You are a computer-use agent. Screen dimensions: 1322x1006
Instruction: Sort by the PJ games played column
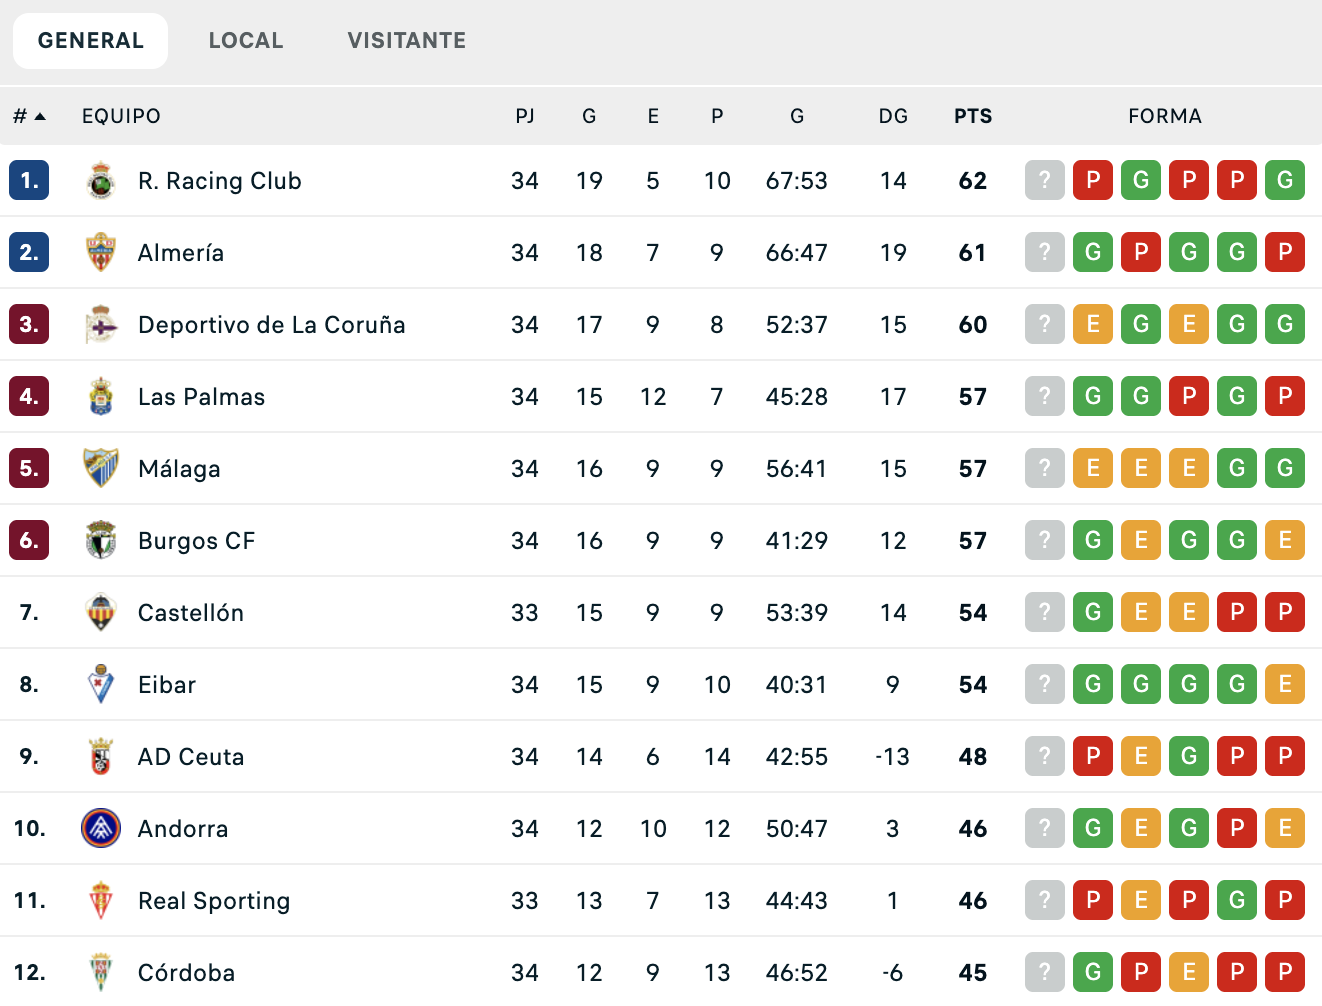tap(524, 115)
